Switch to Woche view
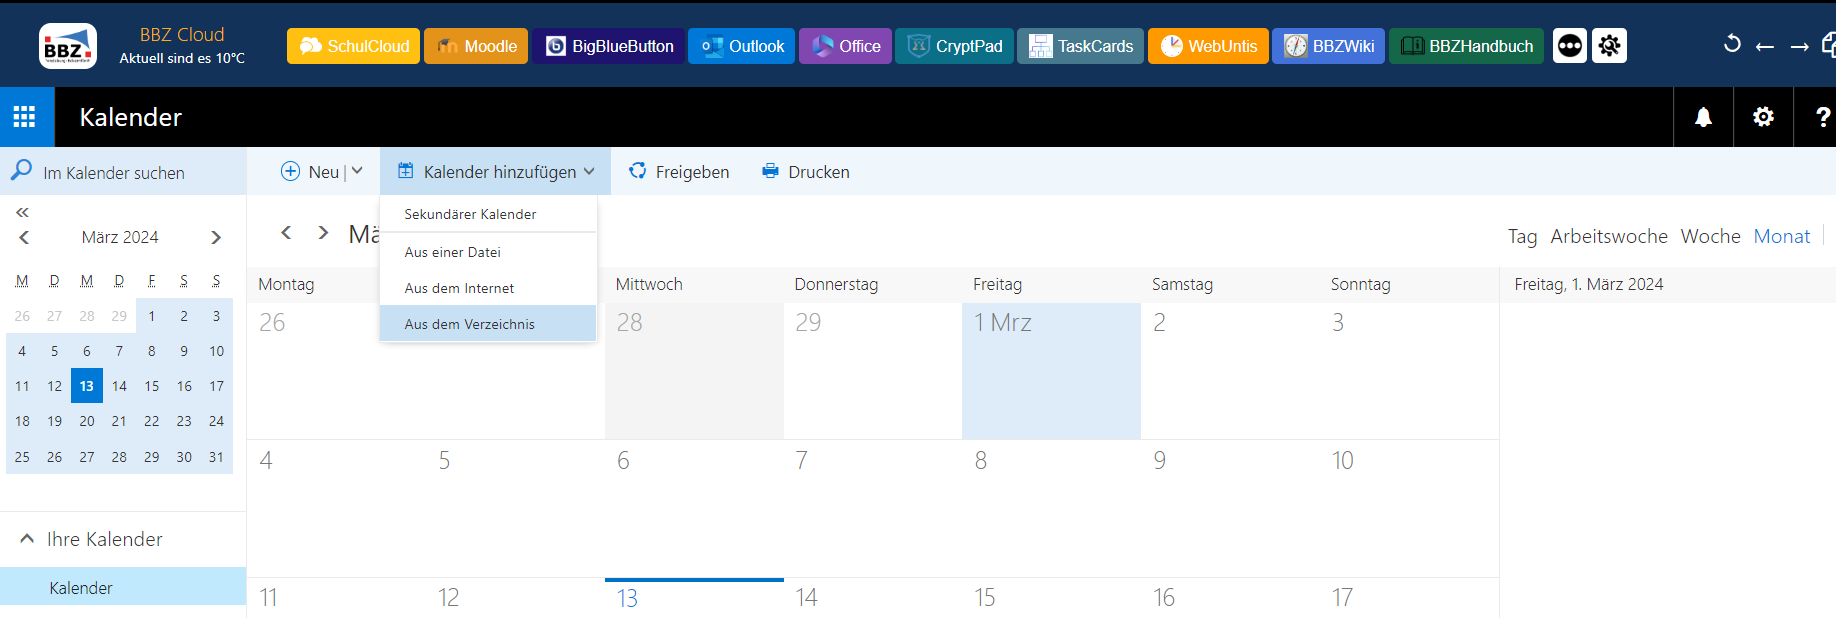Viewport: 1836px width, 618px height. [1710, 236]
